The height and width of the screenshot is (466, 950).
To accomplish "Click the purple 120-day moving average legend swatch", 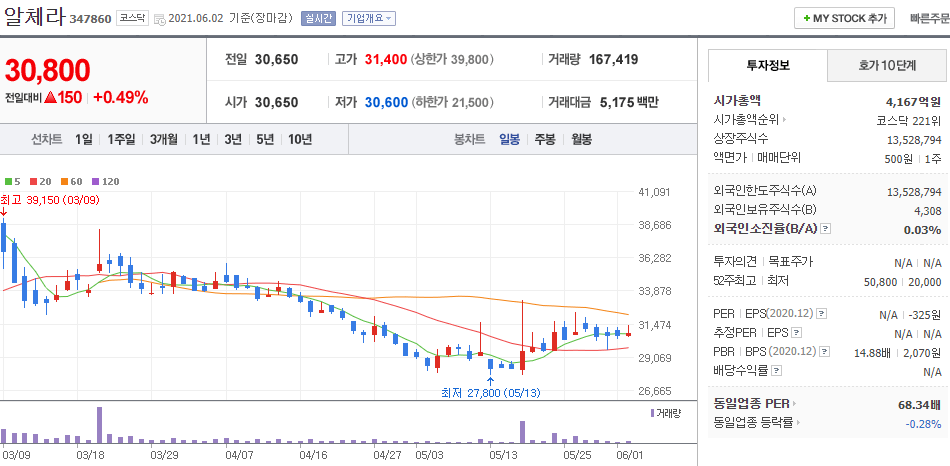I will (x=95, y=181).
